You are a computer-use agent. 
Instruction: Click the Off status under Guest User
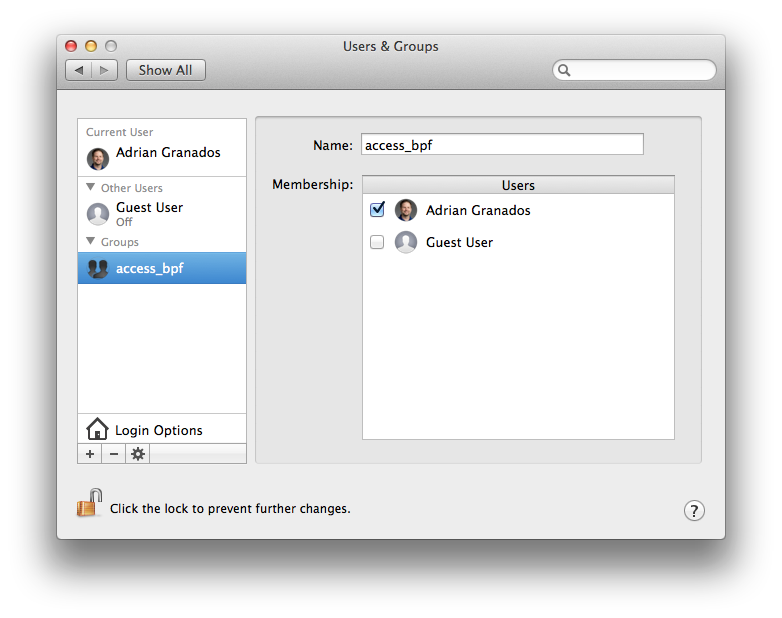coord(124,222)
